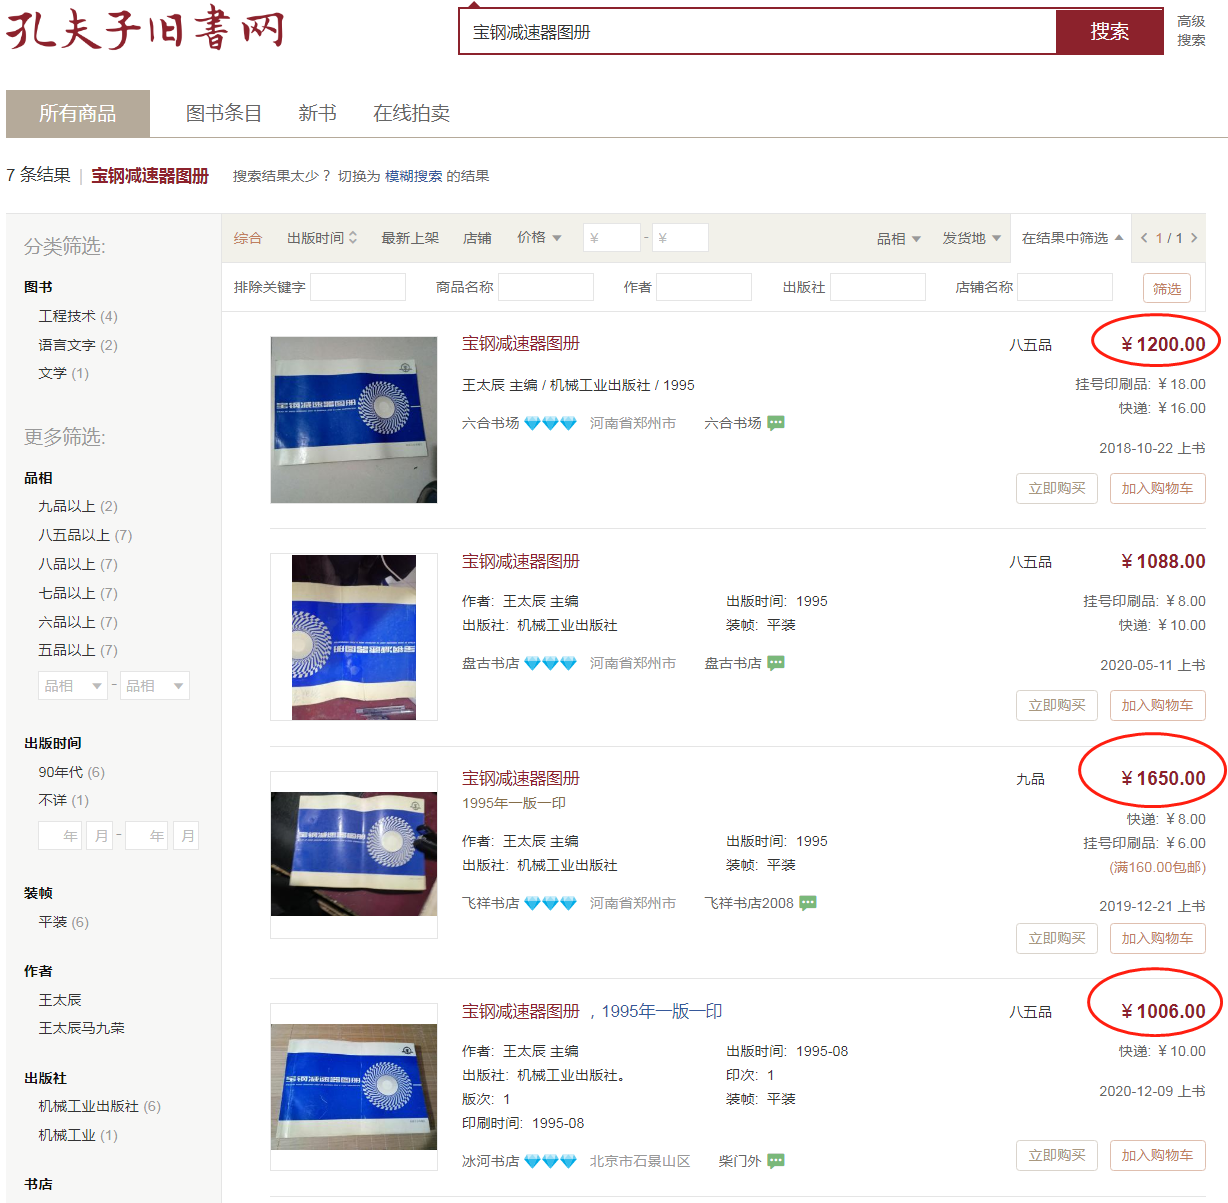Screen dimensions: 1228x1203
Task: Click the maximum price input
Action: coord(680,238)
